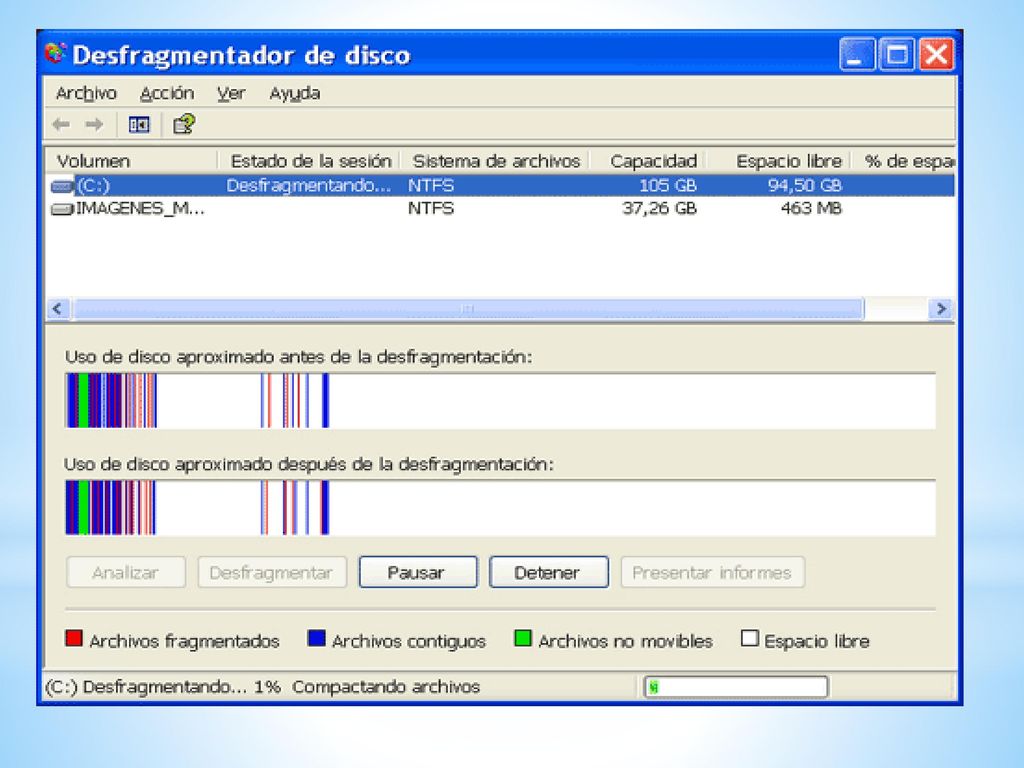Sort by Sistema de archivos column
The image size is (1024, 768).
click(x=494, y=161)
